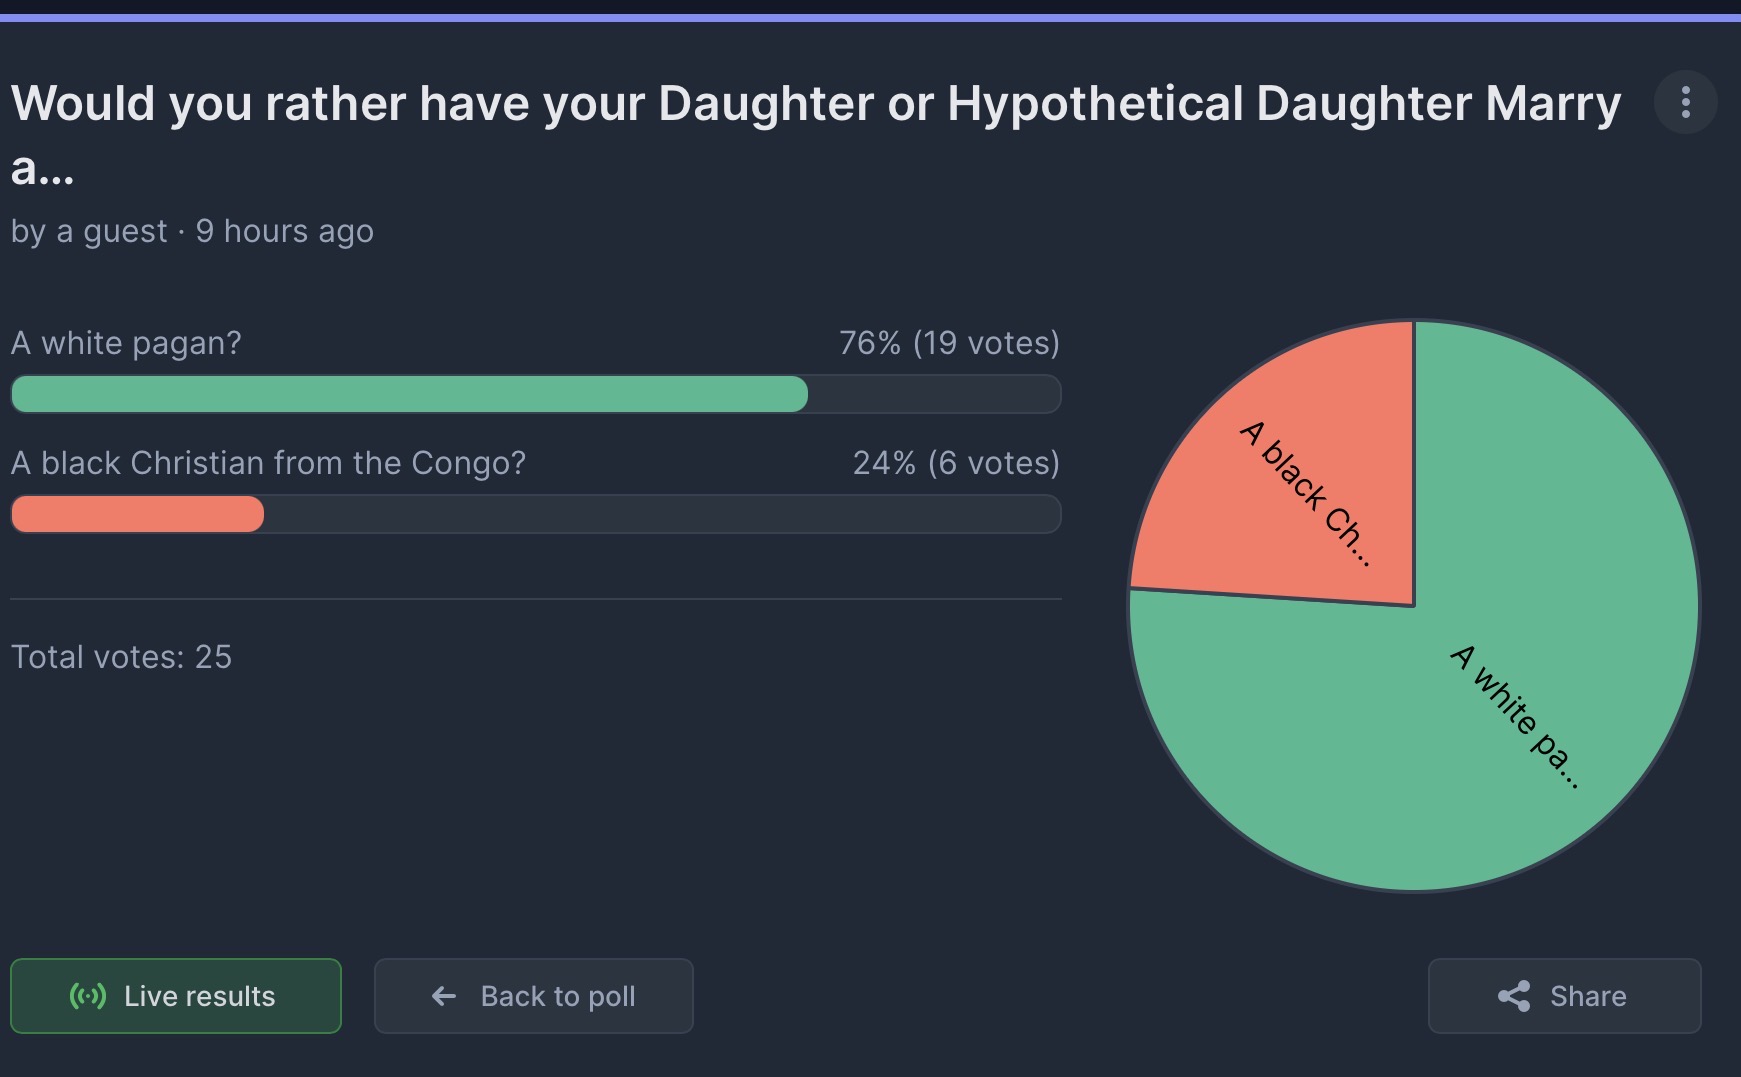This screenshot has width=1741, height=1077.
Task: Click the "Total votes: 25" text
Action: tap(121, 657)
